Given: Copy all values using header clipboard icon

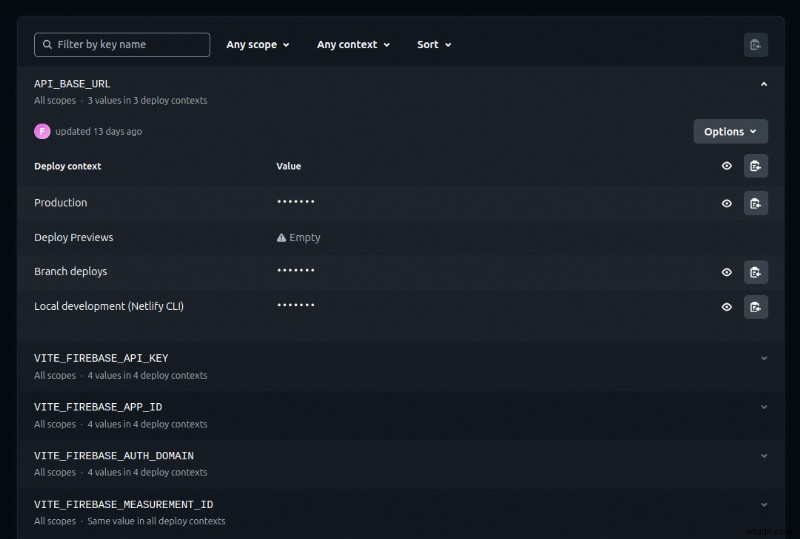Looking at the screenshot, I should 756,166.
